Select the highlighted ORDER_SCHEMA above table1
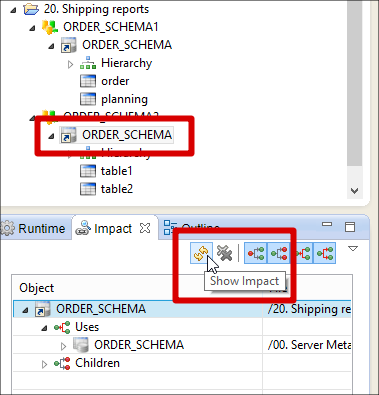The image size is (379, 395). 127,135
